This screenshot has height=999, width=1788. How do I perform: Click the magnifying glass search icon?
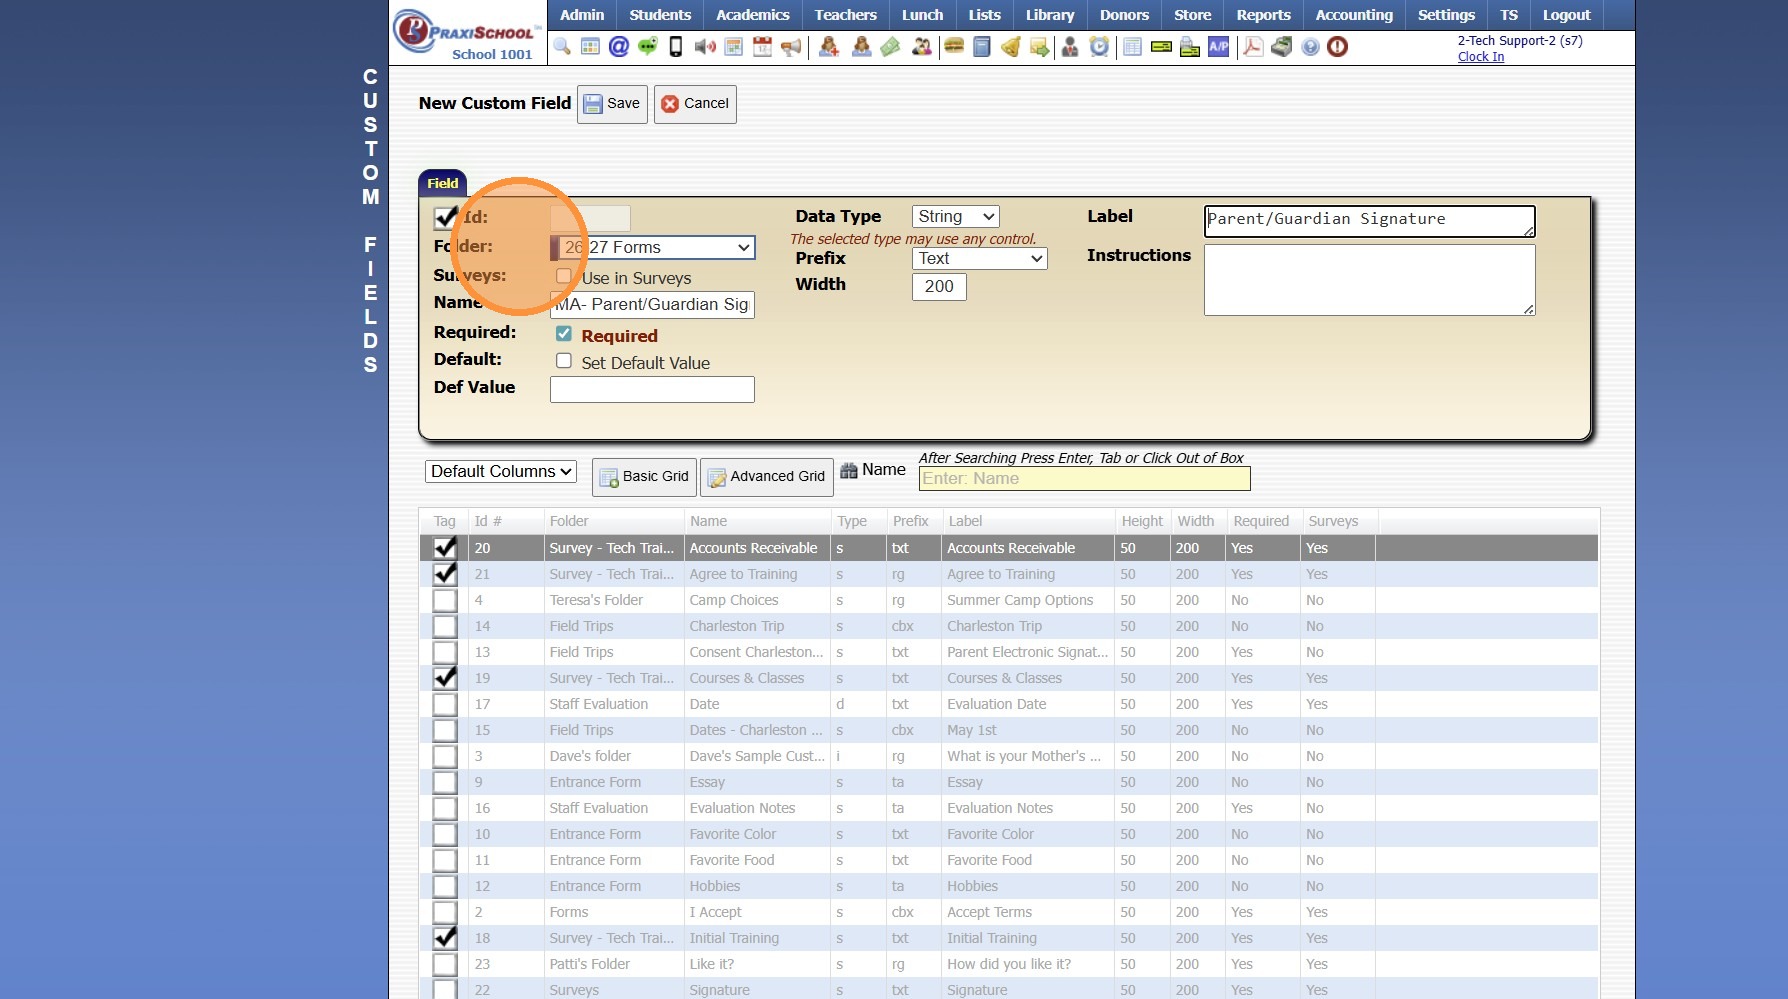click(562, 47)
